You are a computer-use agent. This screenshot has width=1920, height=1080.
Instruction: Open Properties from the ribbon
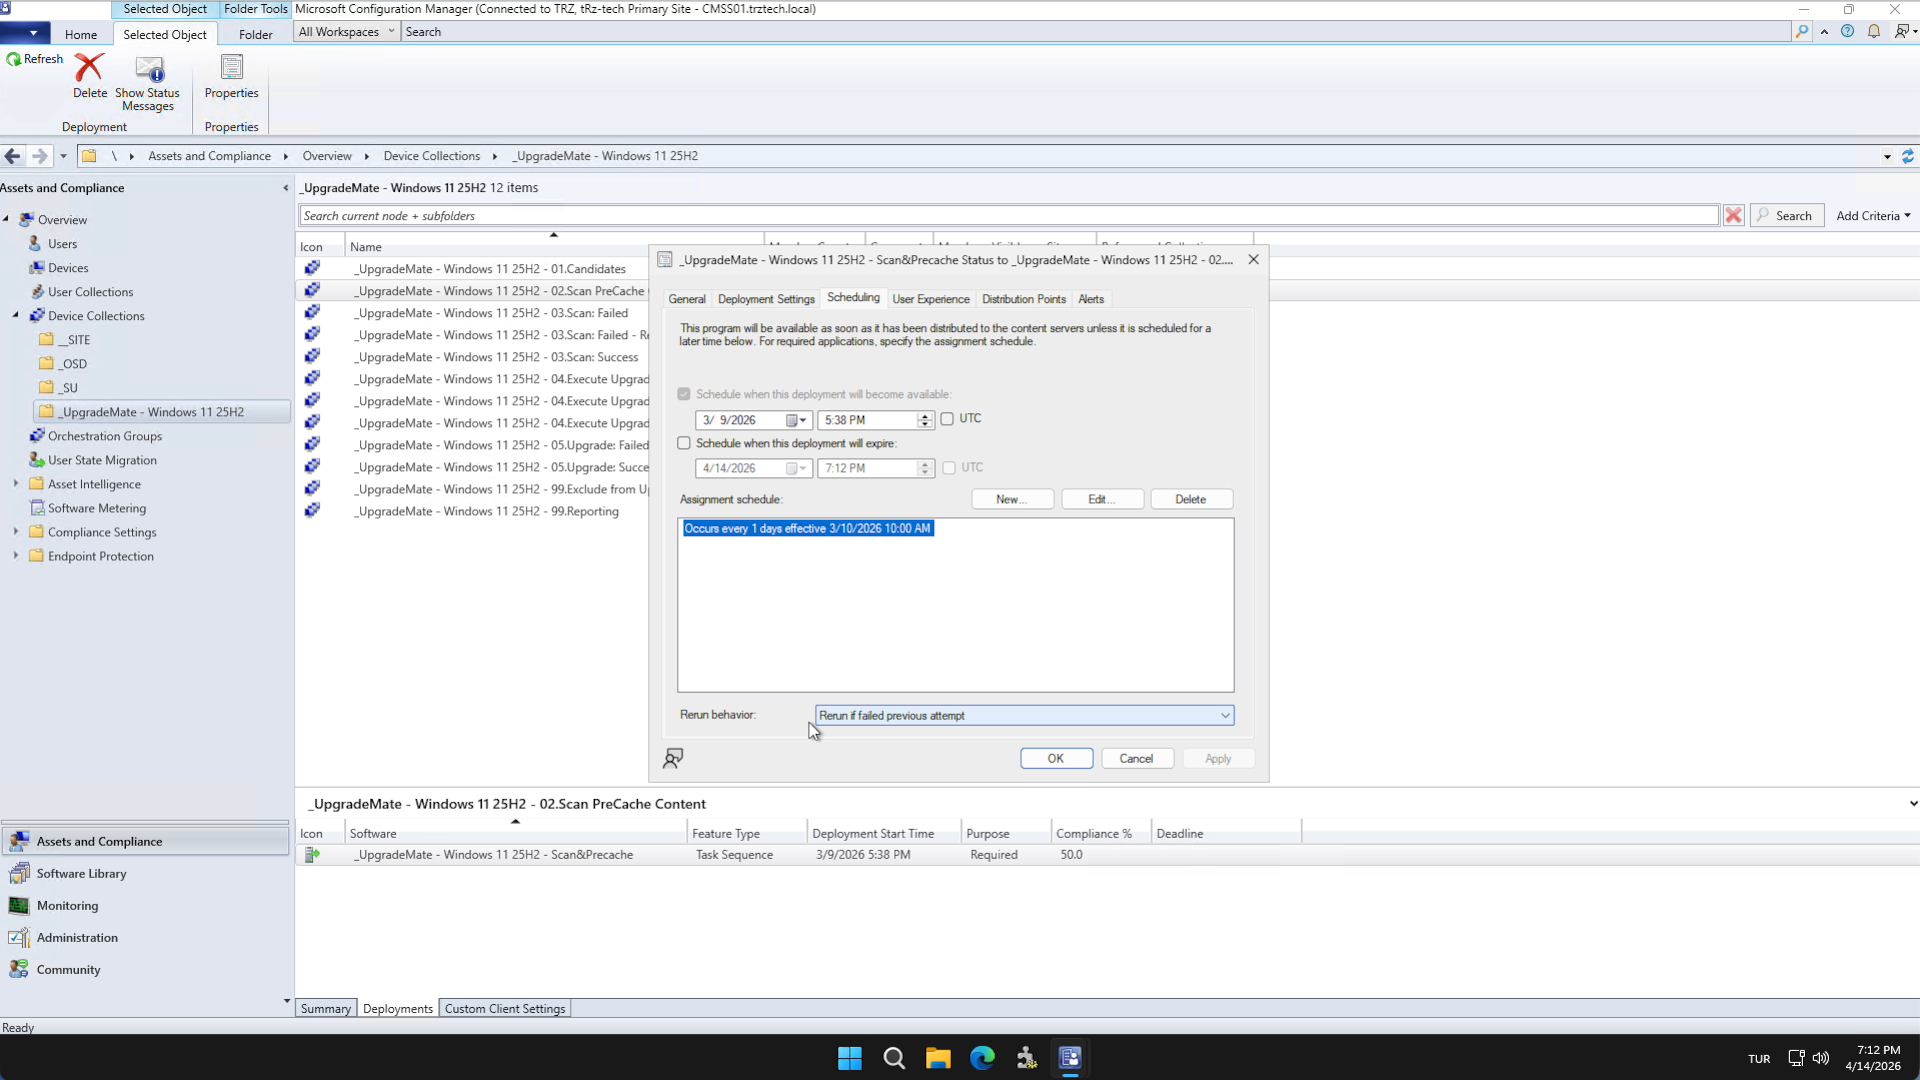(231, 76)
